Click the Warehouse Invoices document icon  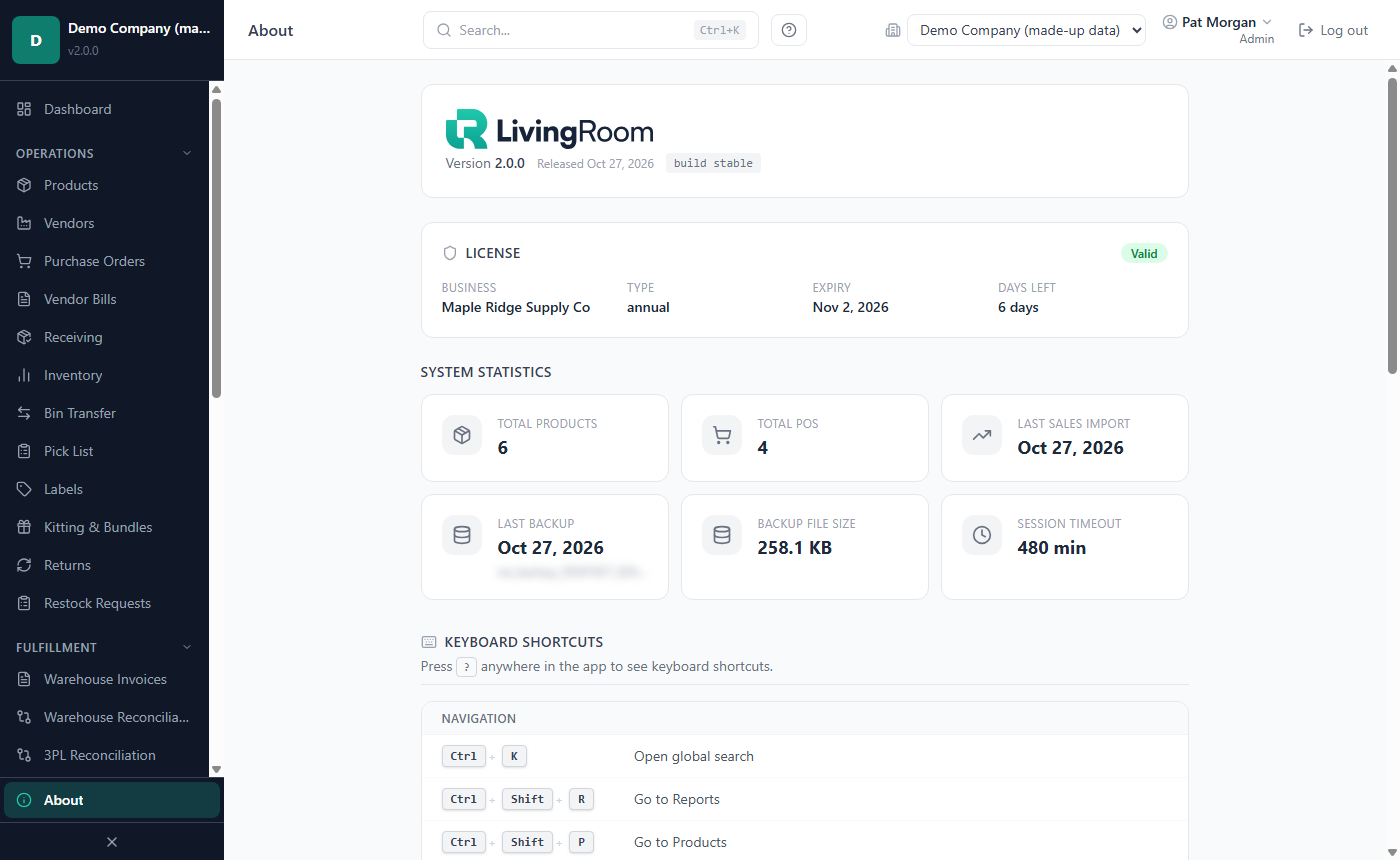24,679
